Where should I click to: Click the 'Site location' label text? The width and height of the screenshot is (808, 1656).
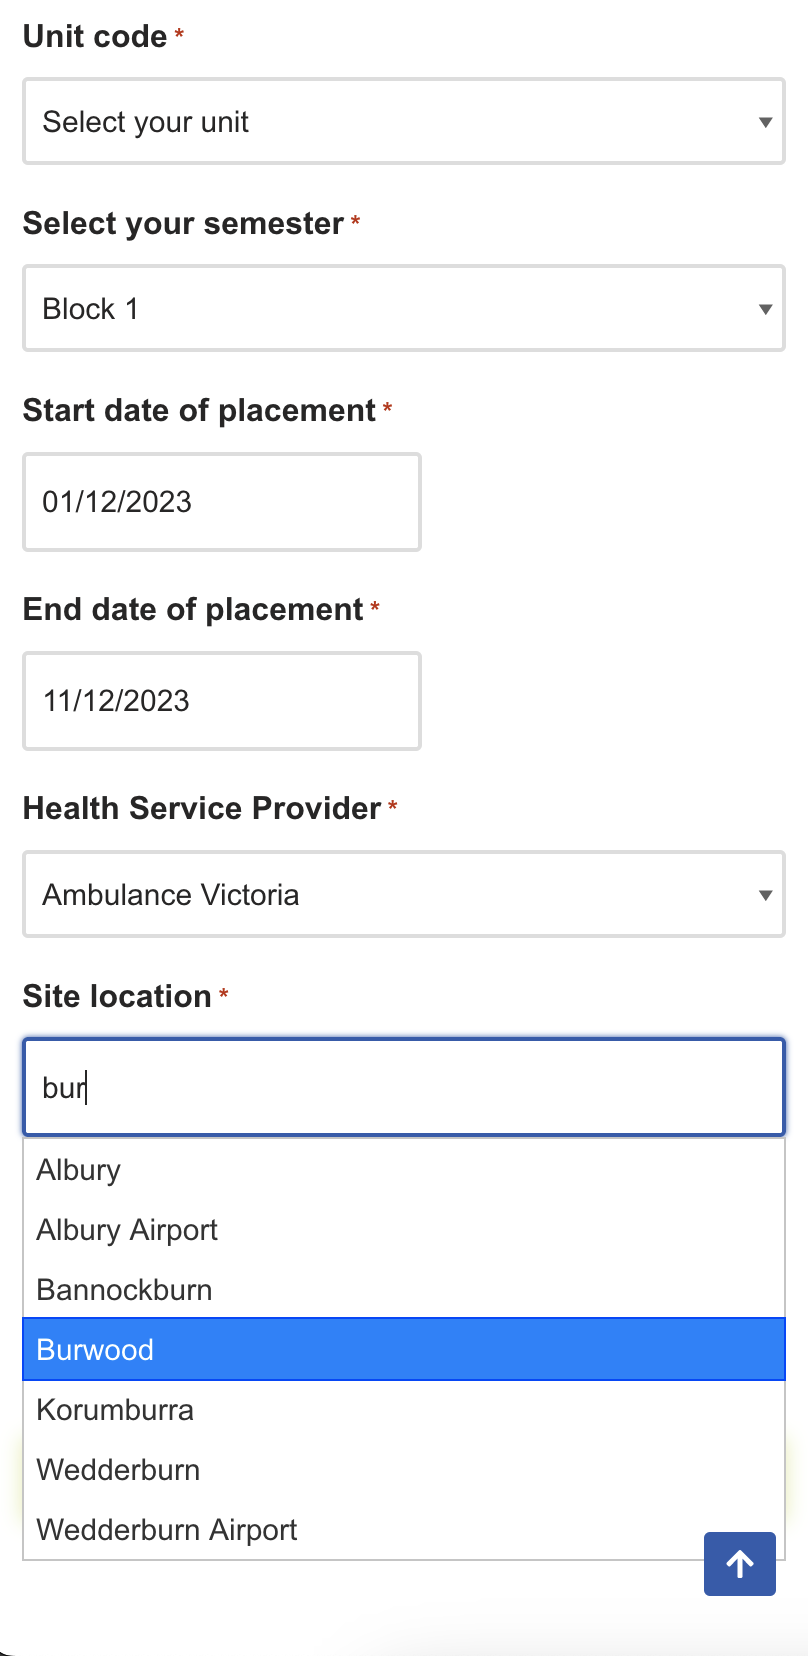(117, 996)
